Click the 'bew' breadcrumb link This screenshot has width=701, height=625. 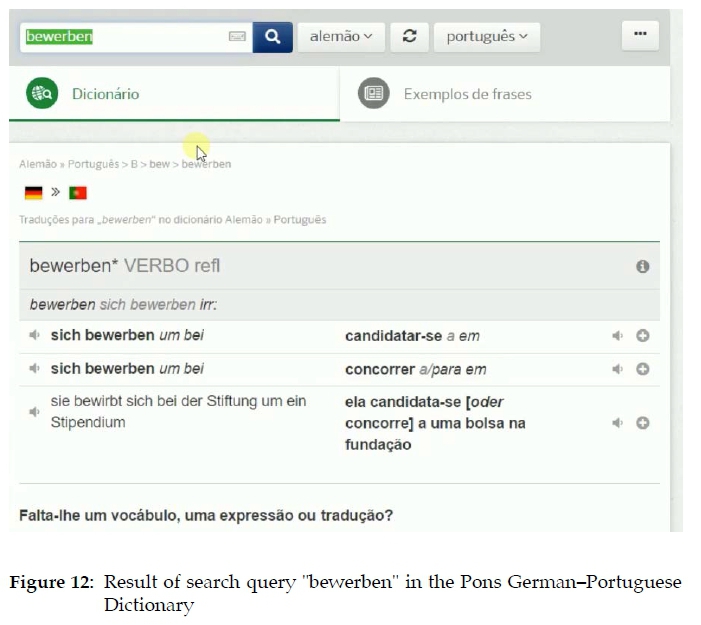click(159, 164)
